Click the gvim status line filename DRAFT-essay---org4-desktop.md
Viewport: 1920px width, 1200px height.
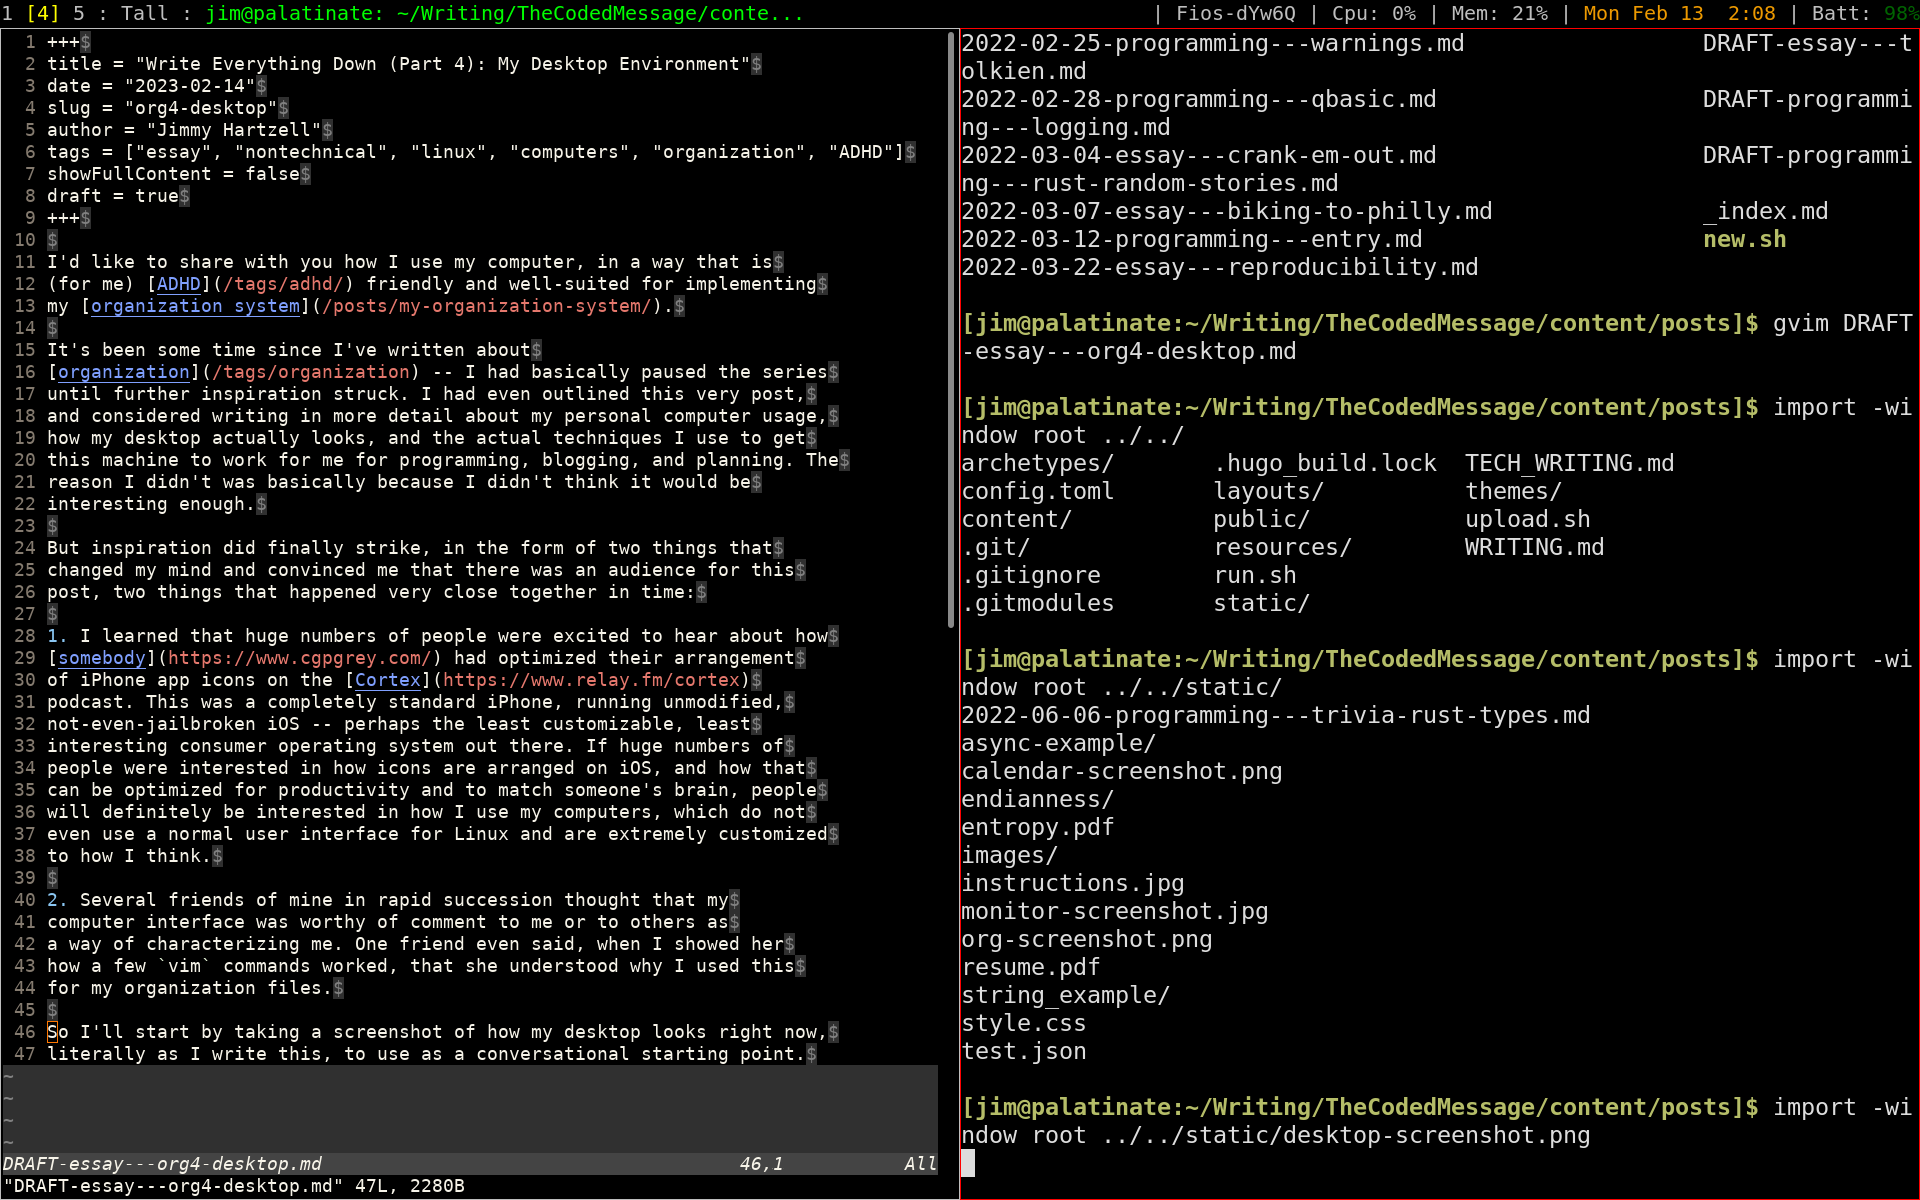(x=162, y=1164)
